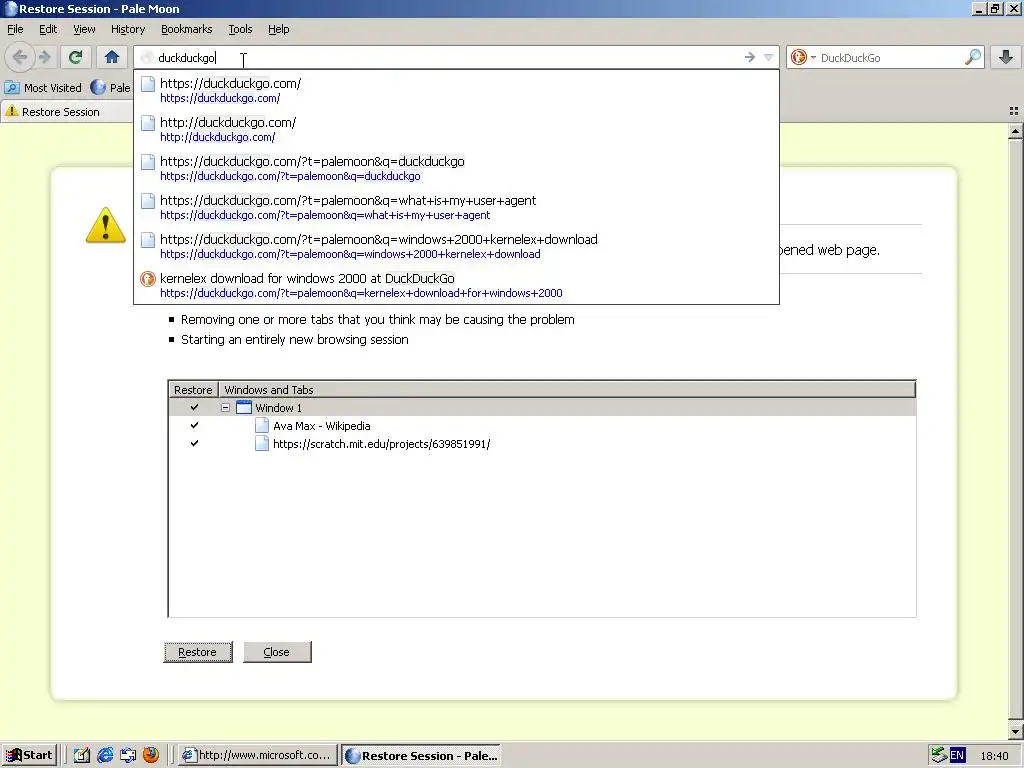
Task: Launch Firefox from the quick launch bar
Action: 151,756
